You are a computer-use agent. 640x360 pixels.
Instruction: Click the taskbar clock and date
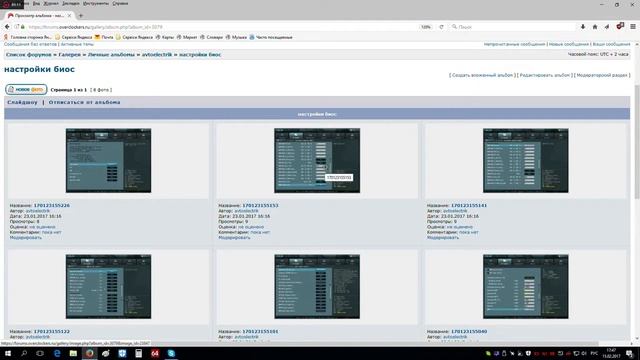(611, 353)
